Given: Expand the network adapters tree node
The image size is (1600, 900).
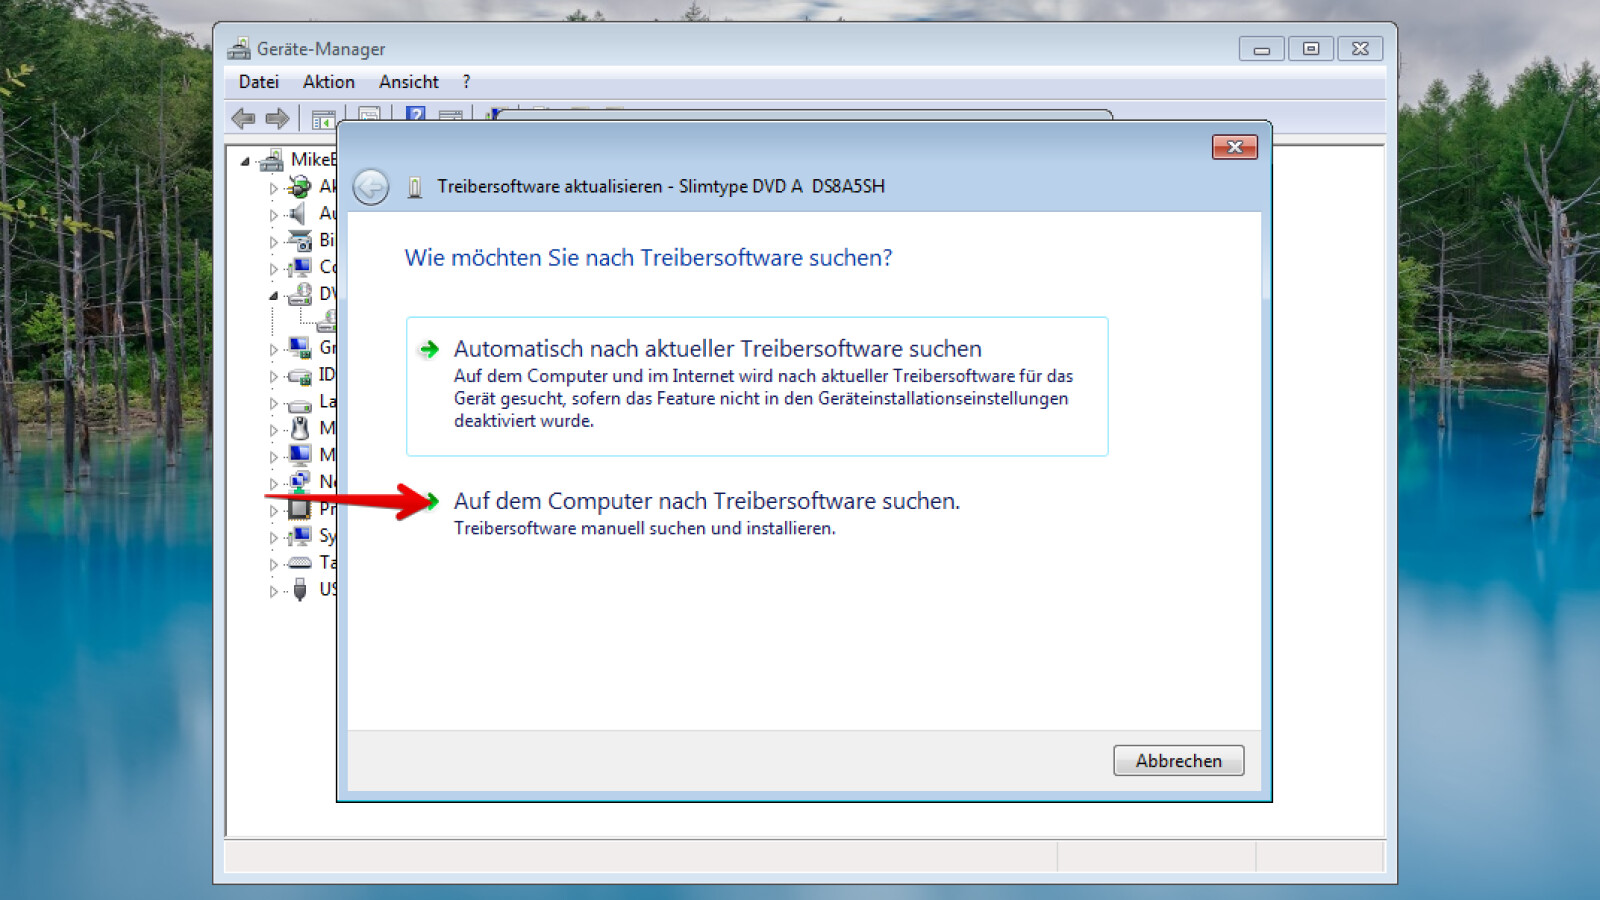Looking at the screenshot, I should click(273, 483).
